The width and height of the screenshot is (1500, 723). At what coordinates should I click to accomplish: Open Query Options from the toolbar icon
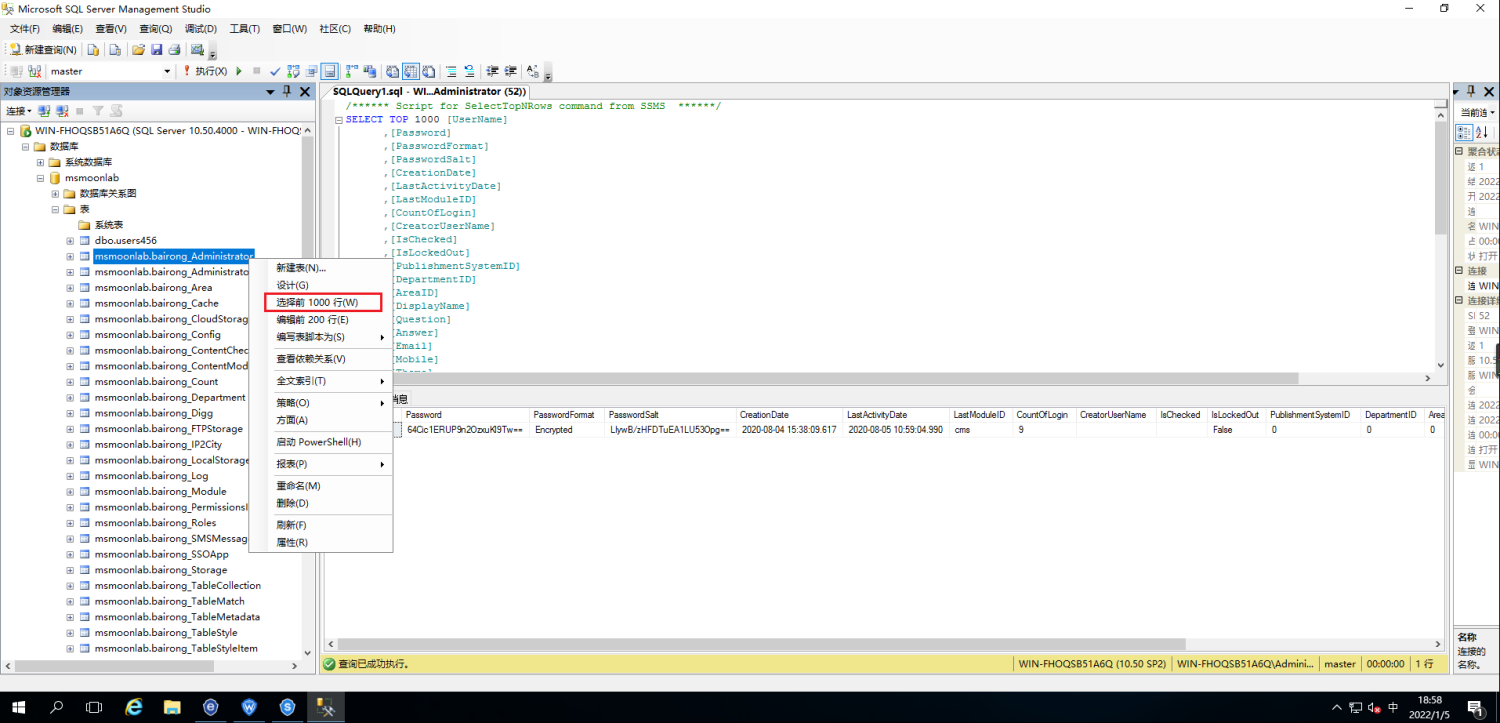pos(311,71)
